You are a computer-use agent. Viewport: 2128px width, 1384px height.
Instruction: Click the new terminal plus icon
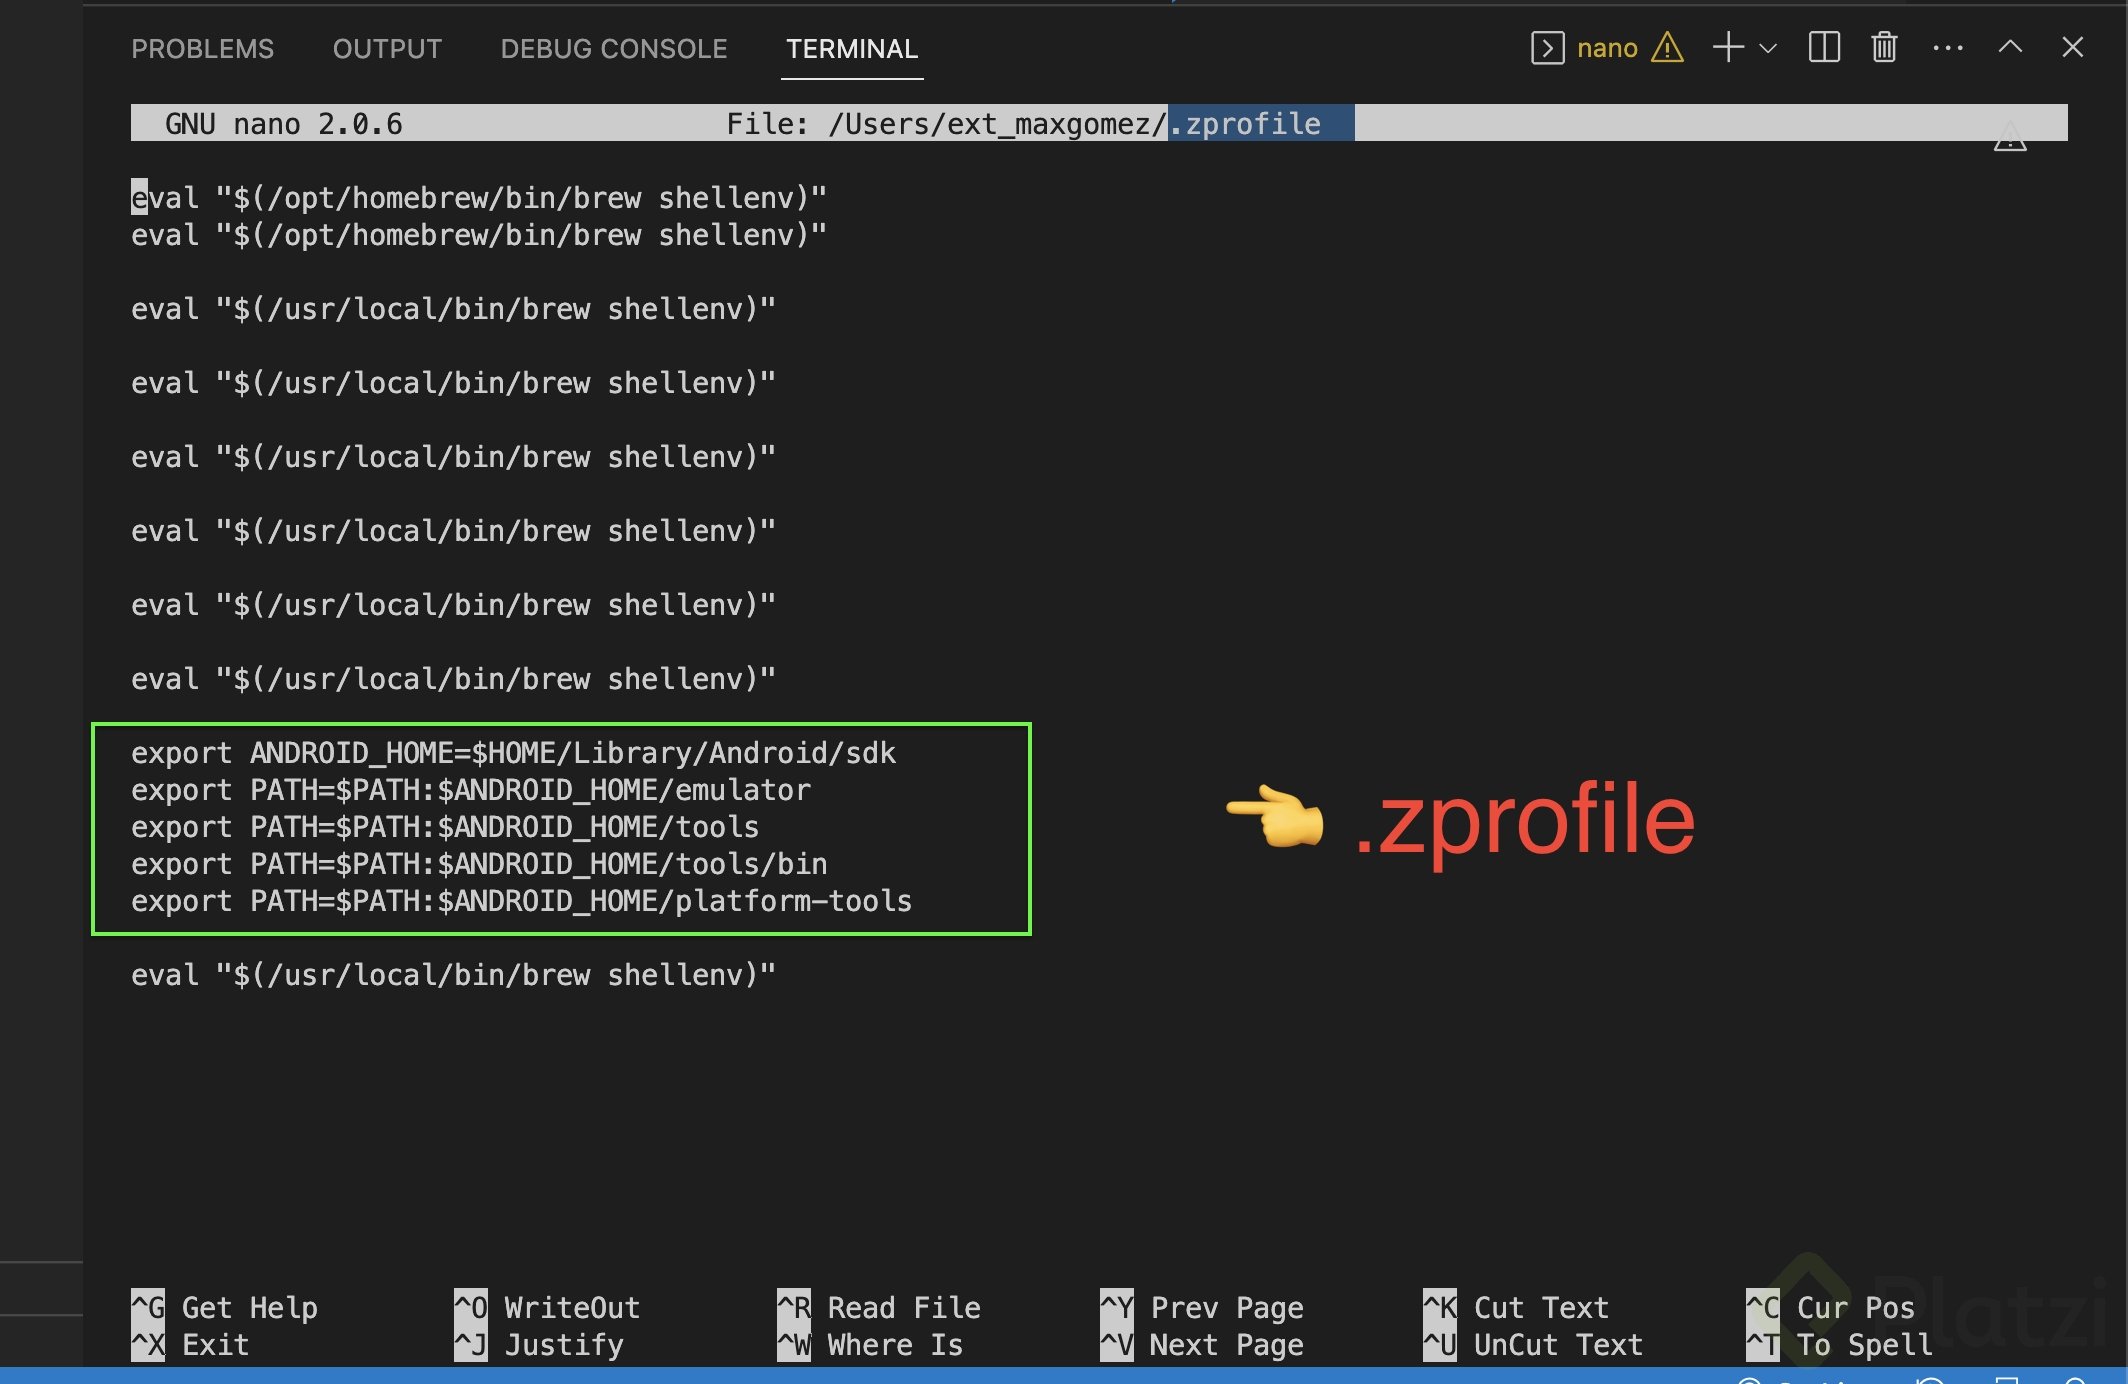[x=1728, y=48]
